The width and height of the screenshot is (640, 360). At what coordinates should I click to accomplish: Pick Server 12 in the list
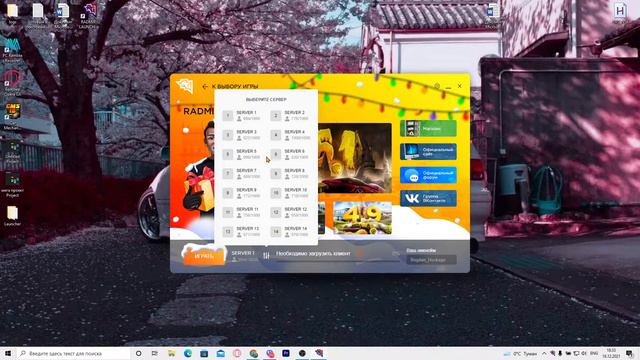tap(290, 212)
